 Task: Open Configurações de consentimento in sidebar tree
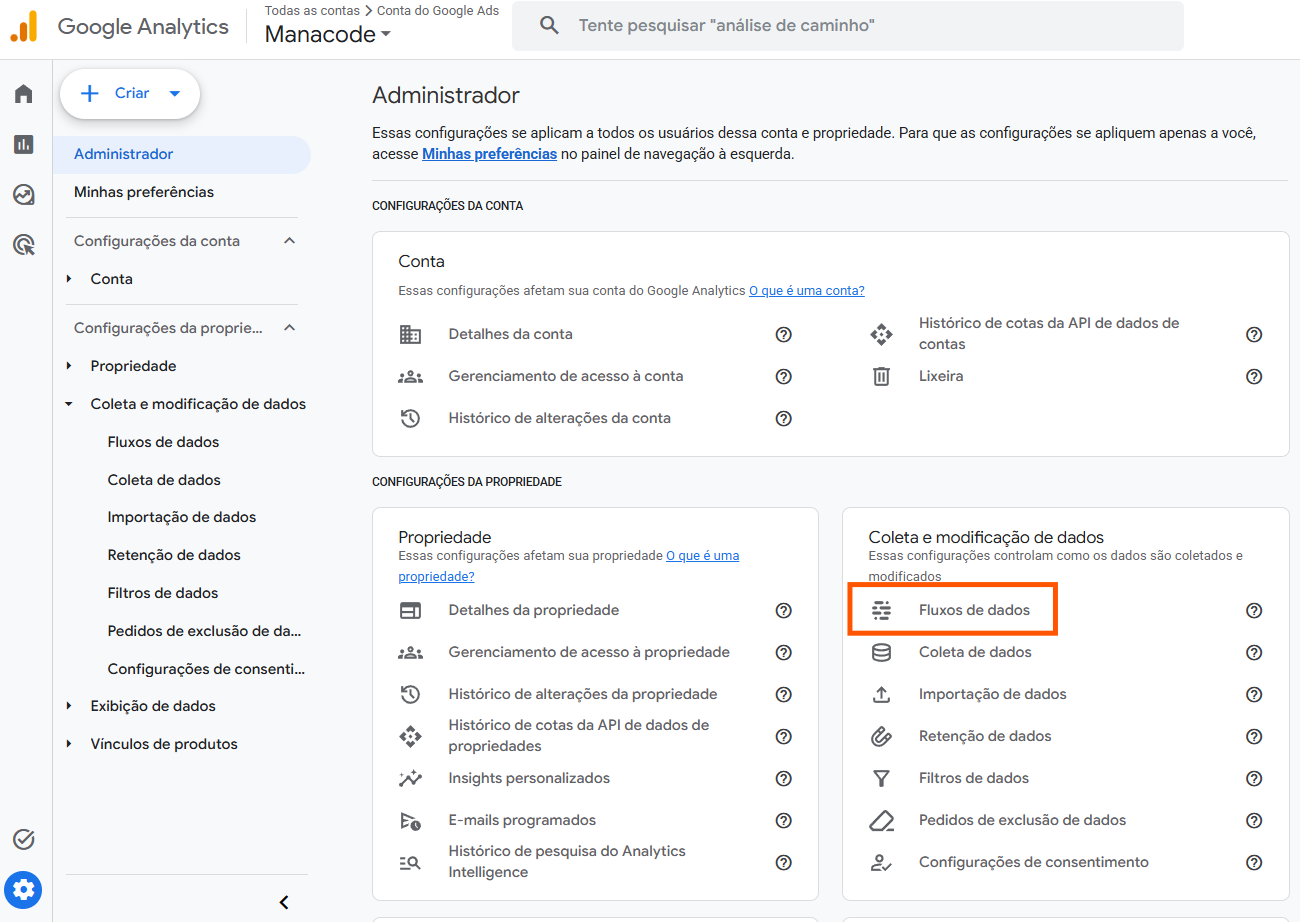point(206,669)
